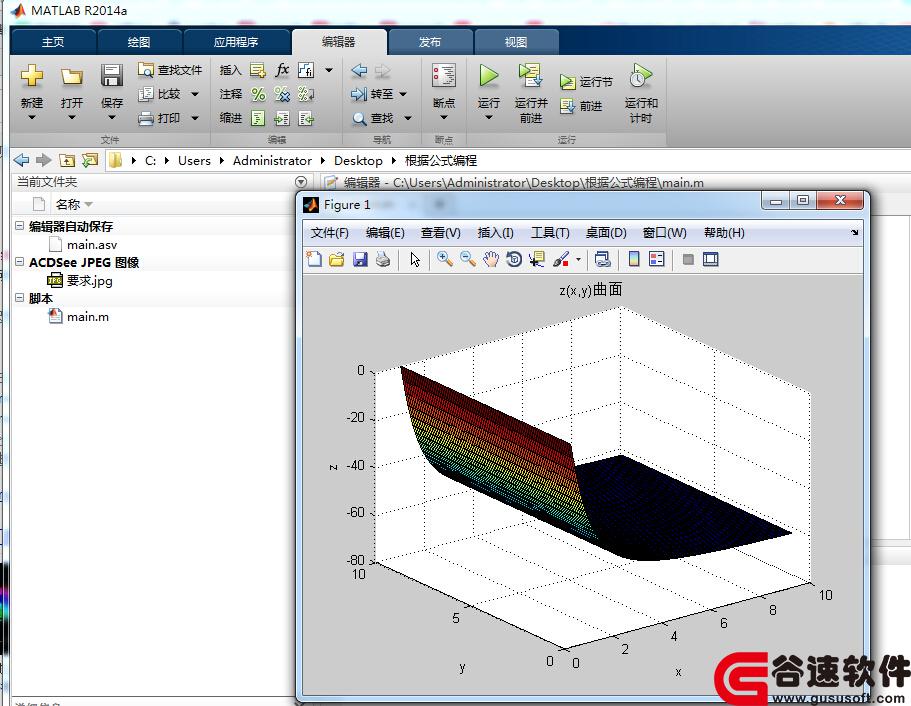911x706 pixels.
Task: Toggle the Brush data tool
Action: click(x=561, y=259)
